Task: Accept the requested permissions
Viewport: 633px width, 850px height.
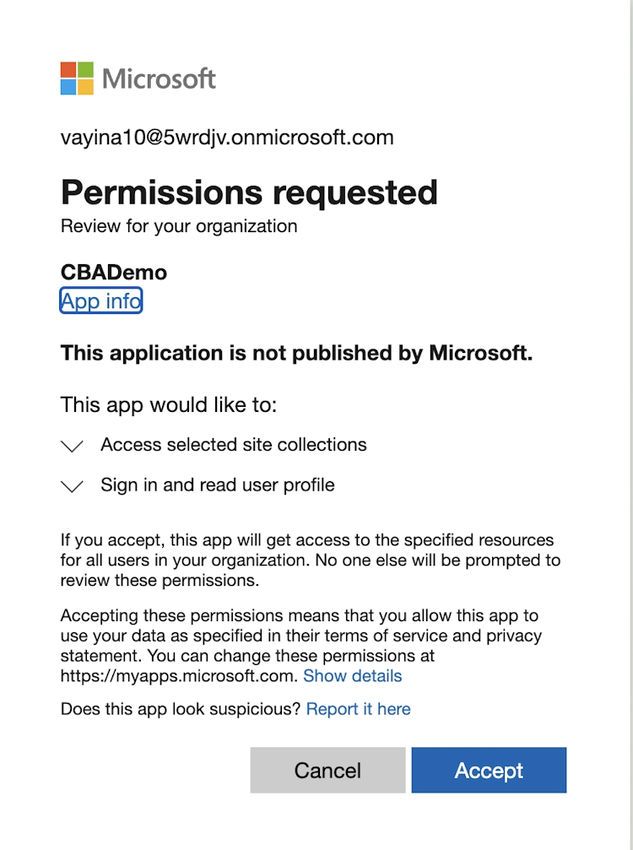Action: pos(489,770)
